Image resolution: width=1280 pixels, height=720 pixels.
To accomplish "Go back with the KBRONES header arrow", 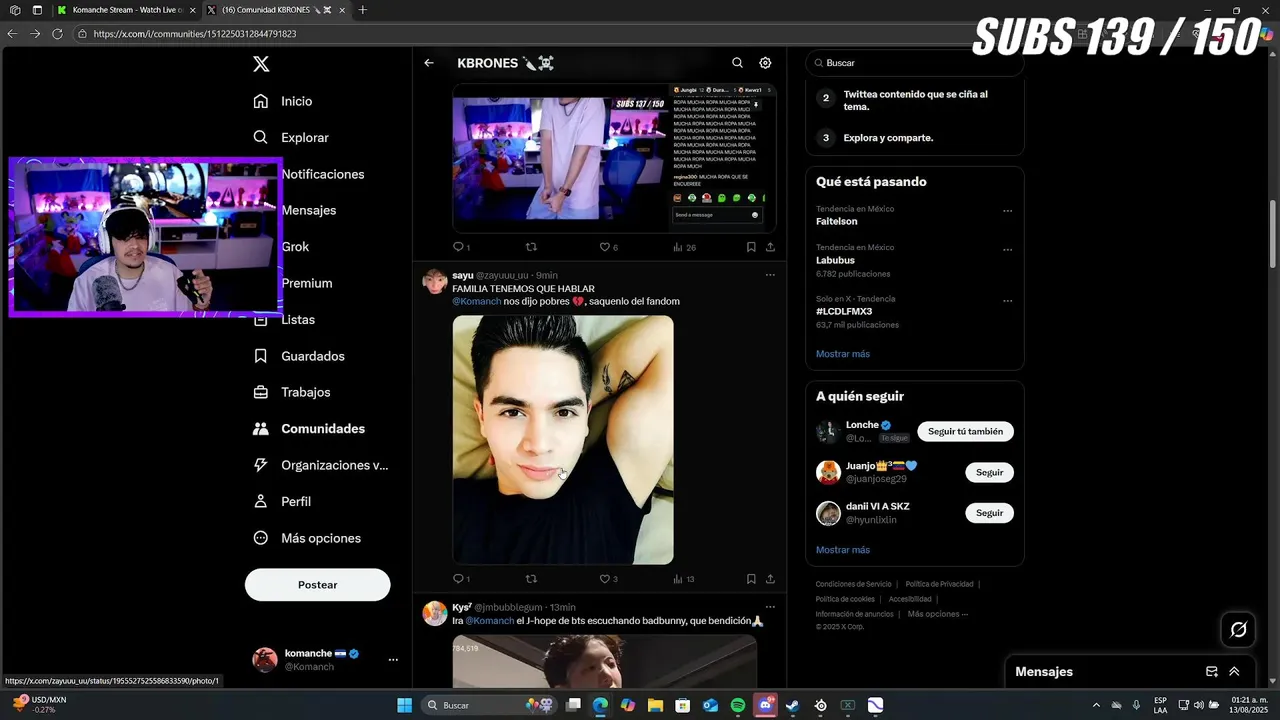I will pyautogui.click(x=429, y=63).
